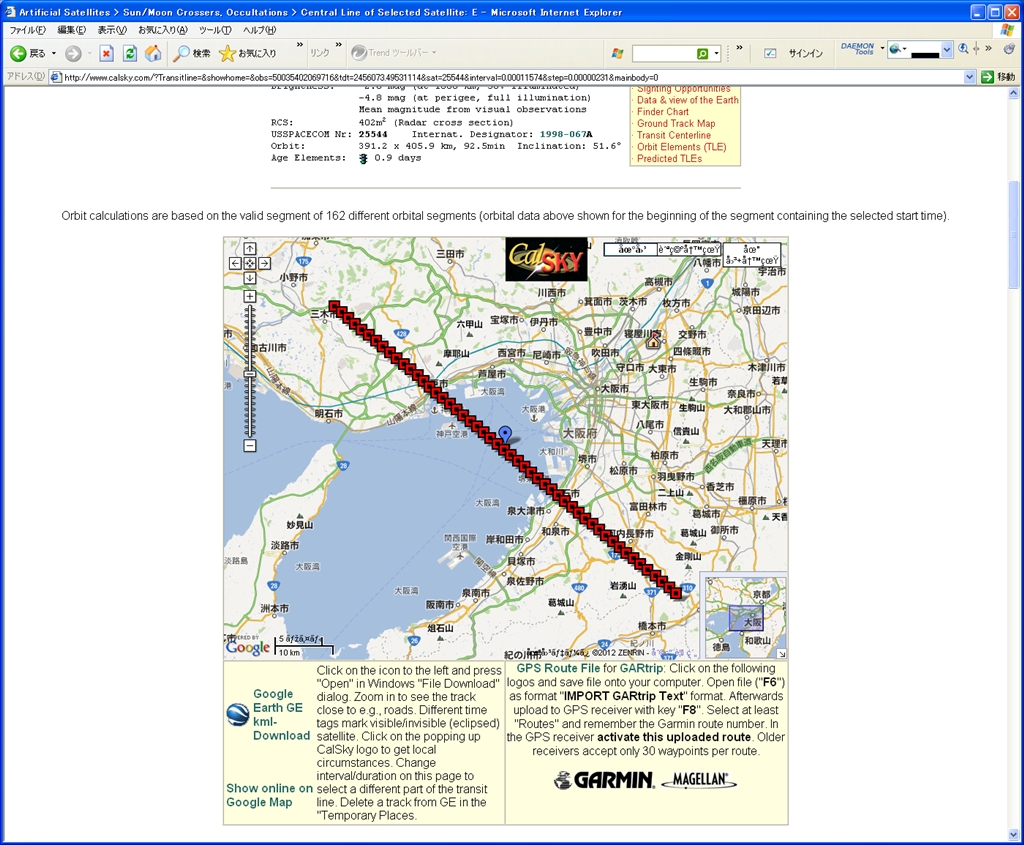
Task: Open the Transit Centerline link
Action: tap(674, 135)
